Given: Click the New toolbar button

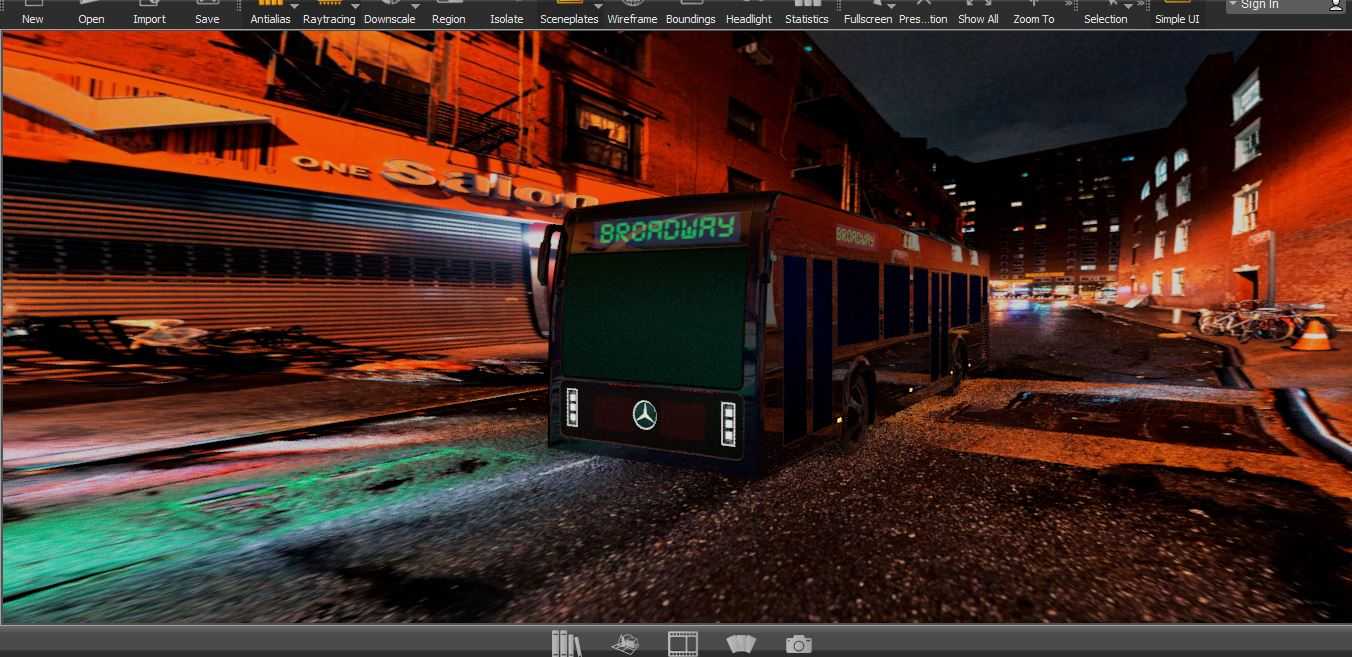Looking at the screenshot, I should tap(32, 13).
